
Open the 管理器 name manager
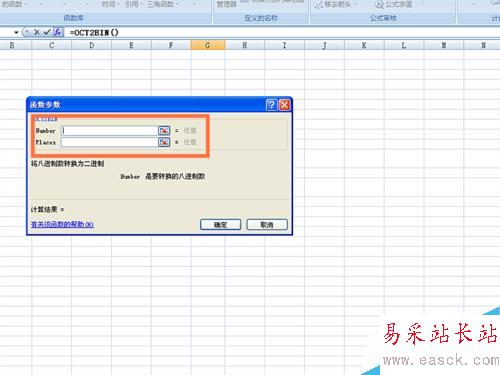[x=227, y=4]
